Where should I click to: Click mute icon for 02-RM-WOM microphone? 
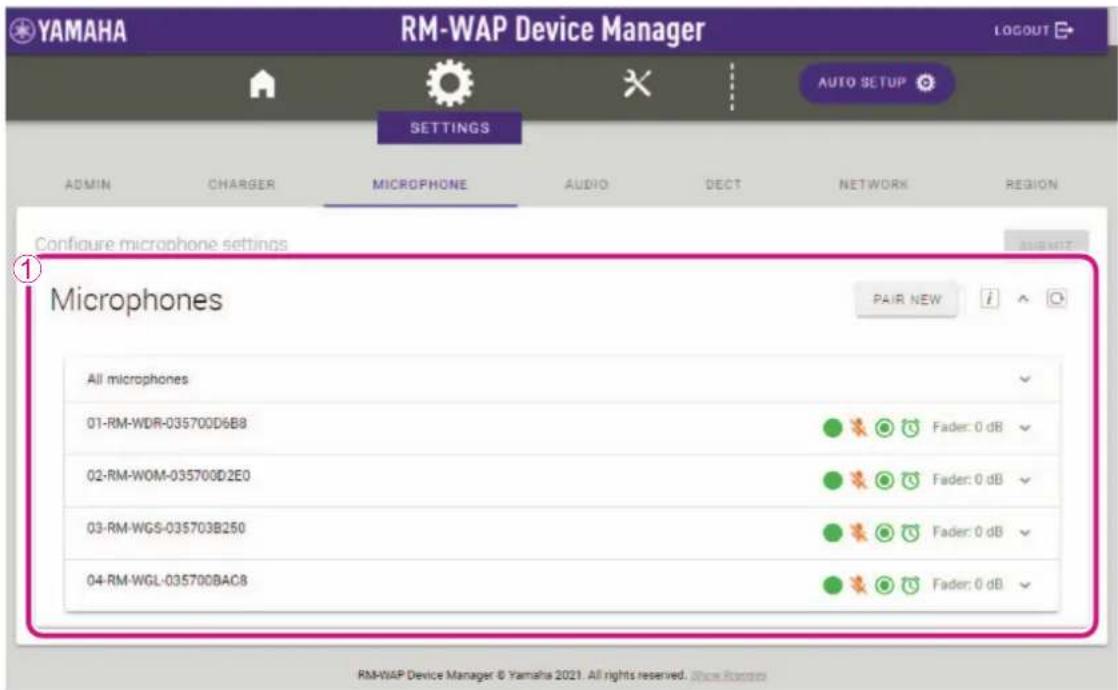click(858, 480)
